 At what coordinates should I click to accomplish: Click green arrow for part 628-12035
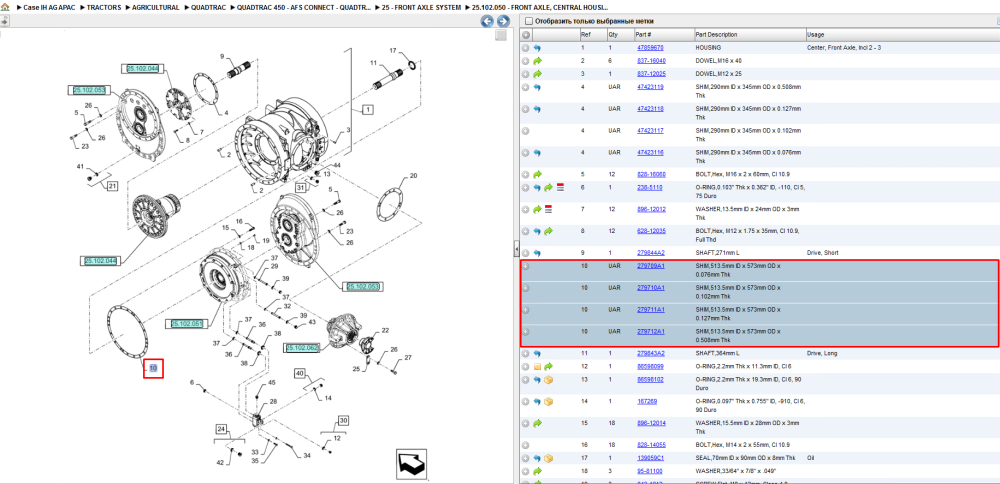[x=548, y=231]
